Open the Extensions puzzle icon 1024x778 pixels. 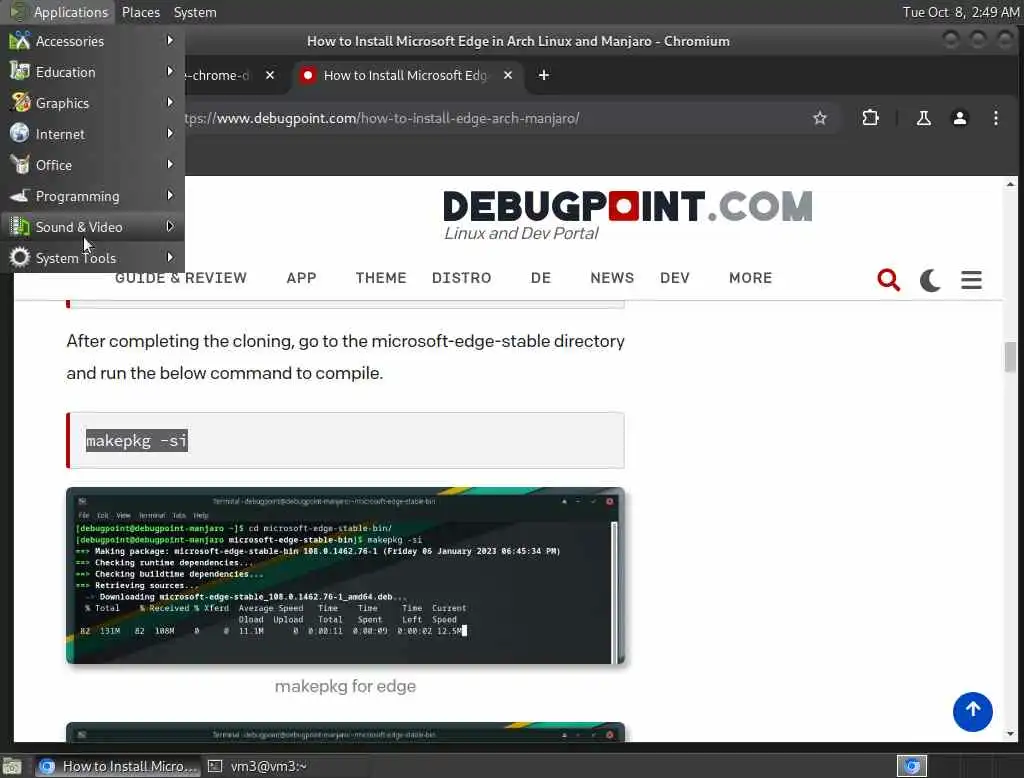[x=870, y=118]
